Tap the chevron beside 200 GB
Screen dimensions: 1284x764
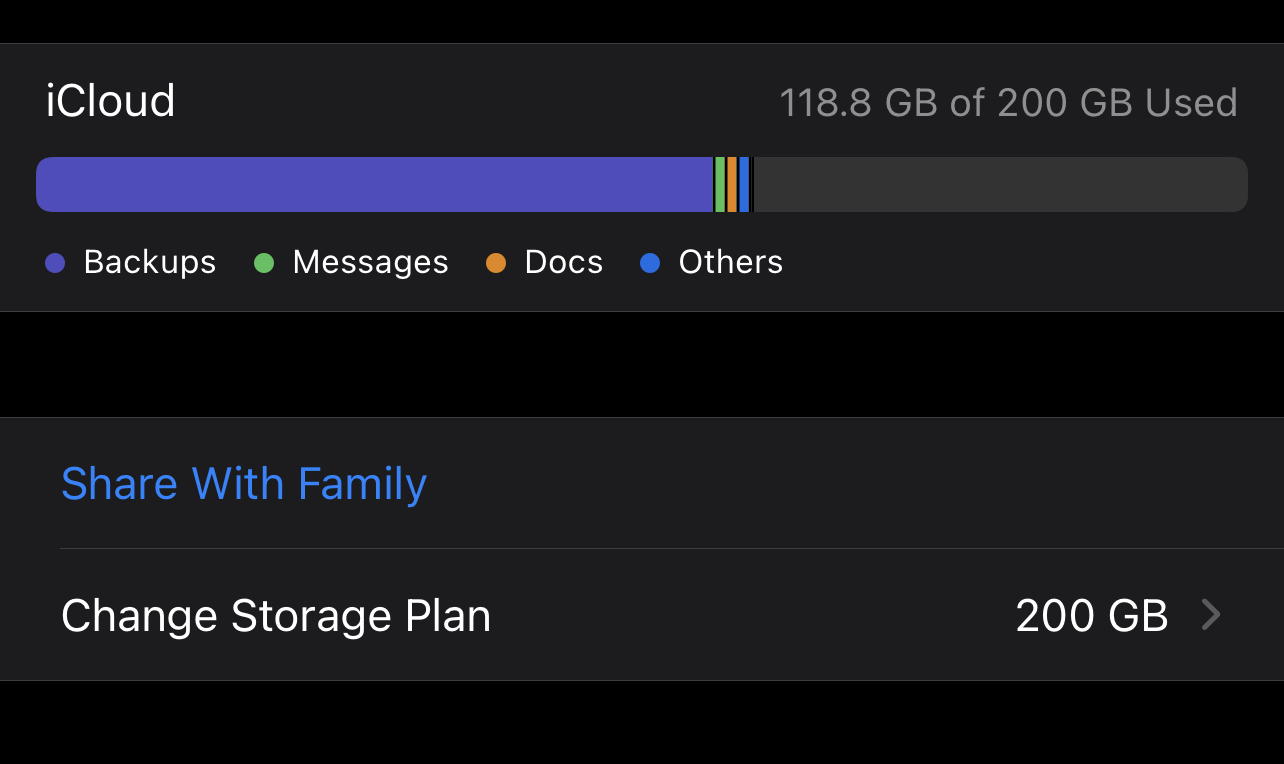click(1210, 615)
